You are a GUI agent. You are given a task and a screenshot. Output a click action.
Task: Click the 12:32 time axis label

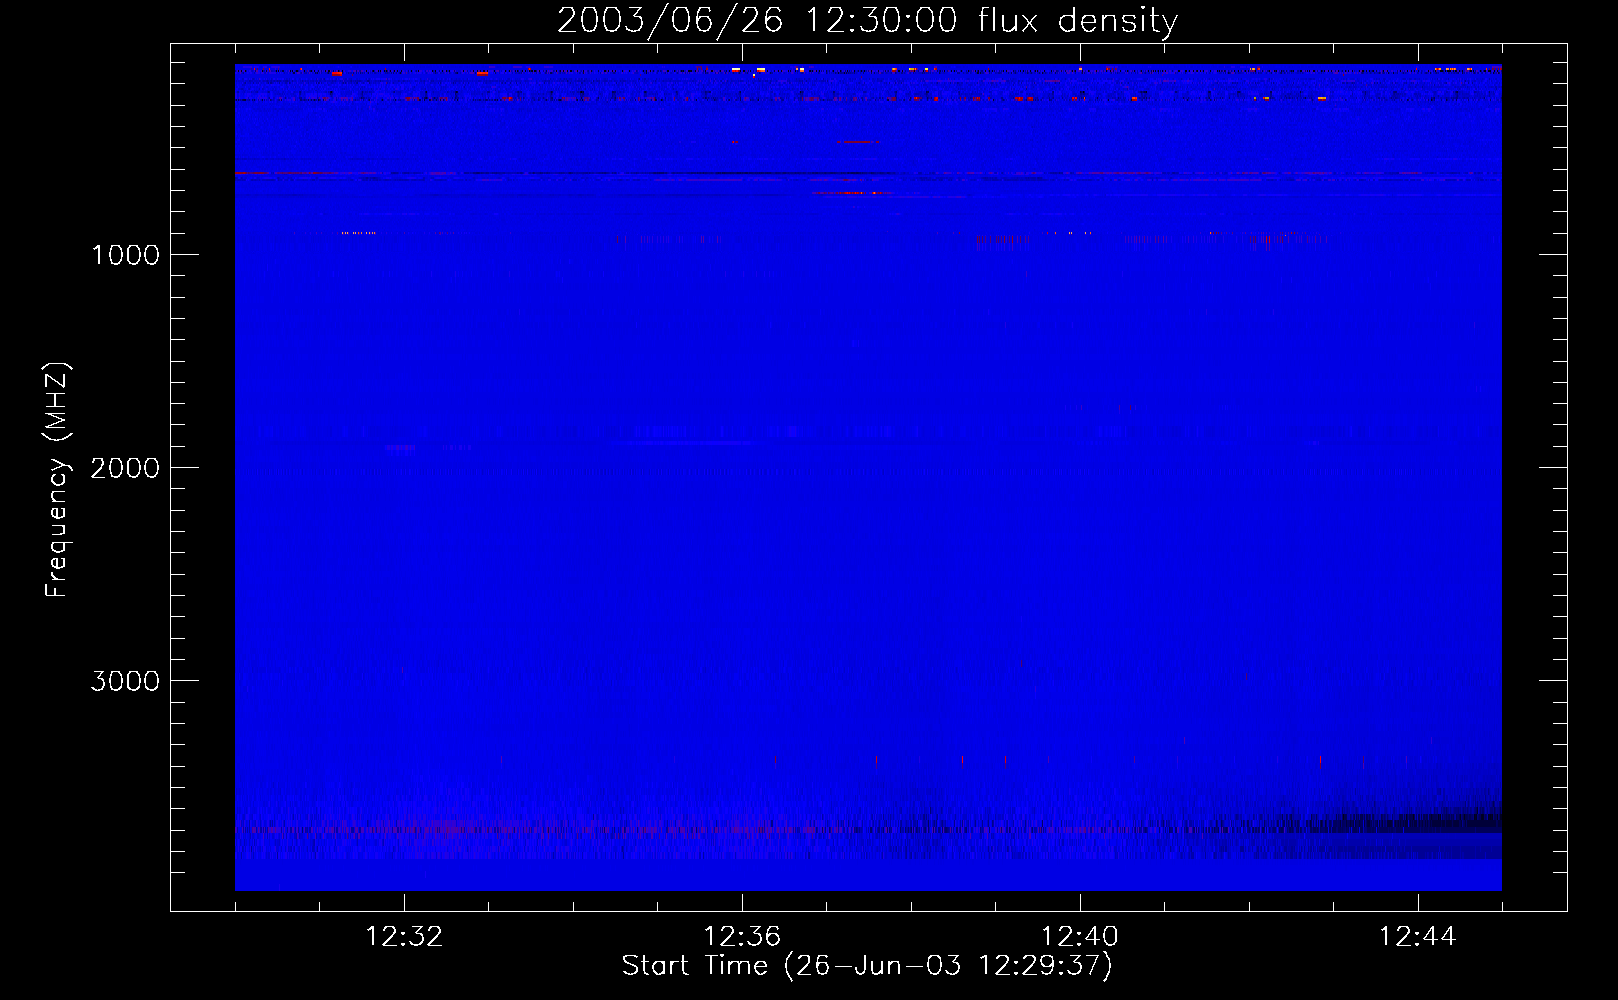[x=404, y=937]
